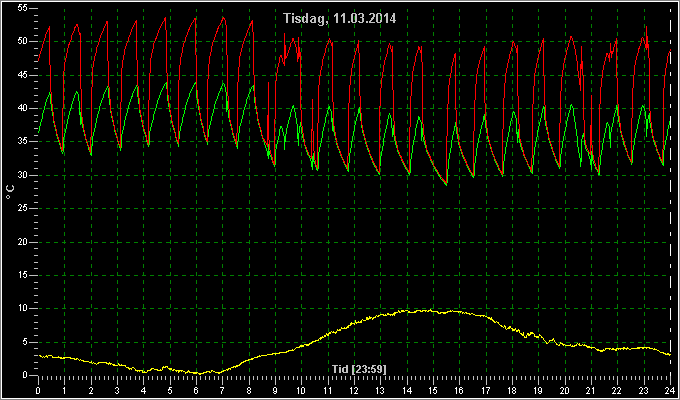Viewport: 680px width, 400px height.
Task: Select hour 6 on the time axis
Action: (196, 390)
